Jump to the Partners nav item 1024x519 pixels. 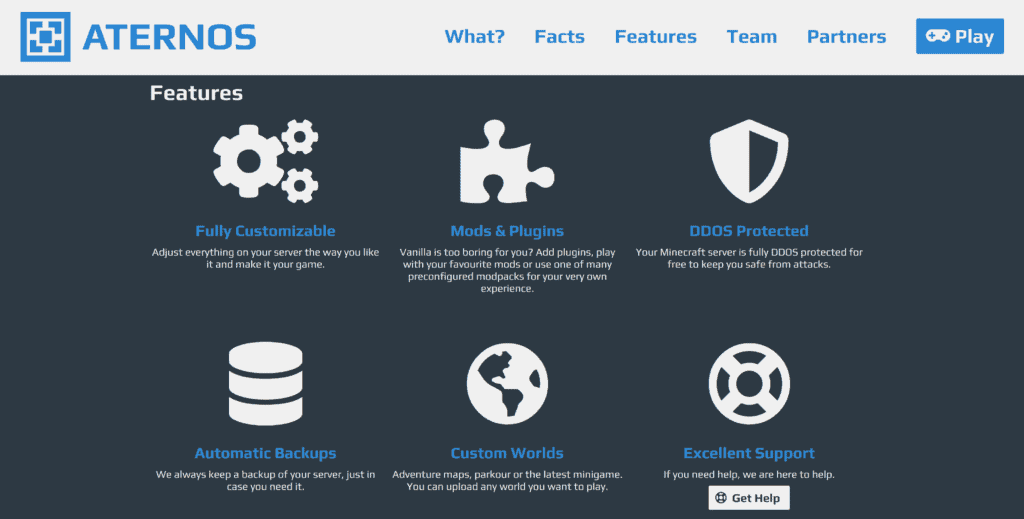tap(846, 37)
